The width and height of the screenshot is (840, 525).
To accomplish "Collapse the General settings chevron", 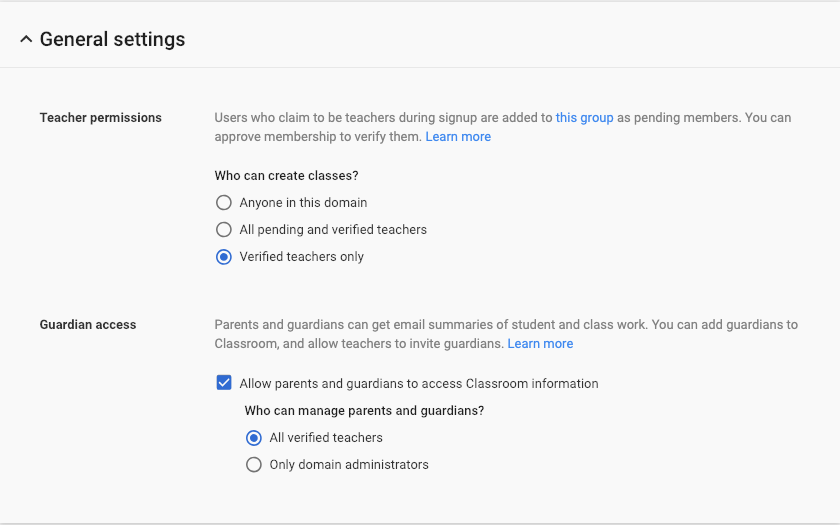I will point(26,40).
